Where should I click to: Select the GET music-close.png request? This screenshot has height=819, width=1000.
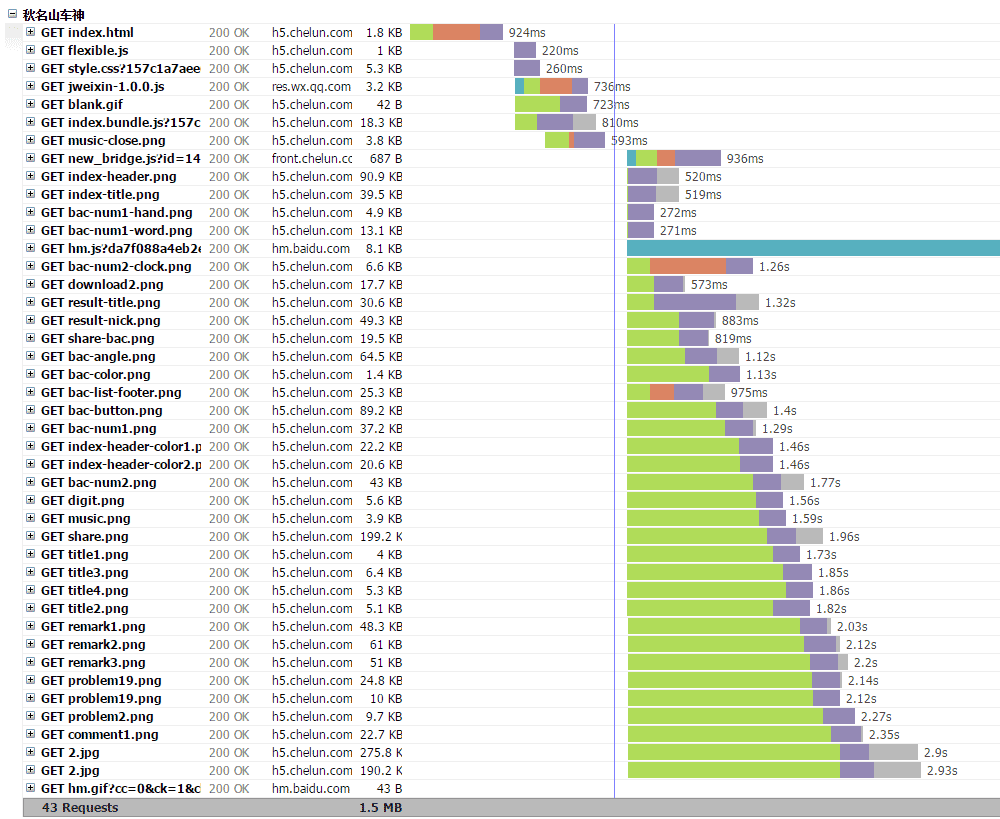click(103, 141)
